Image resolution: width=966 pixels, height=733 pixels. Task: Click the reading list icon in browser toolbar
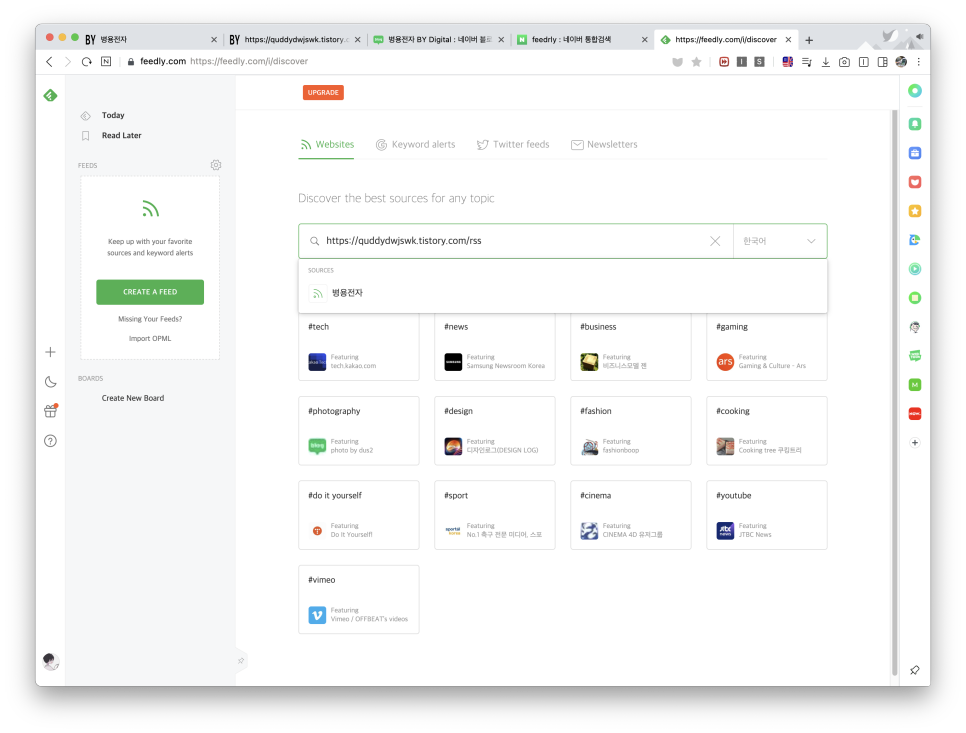[x=806, y=62]
